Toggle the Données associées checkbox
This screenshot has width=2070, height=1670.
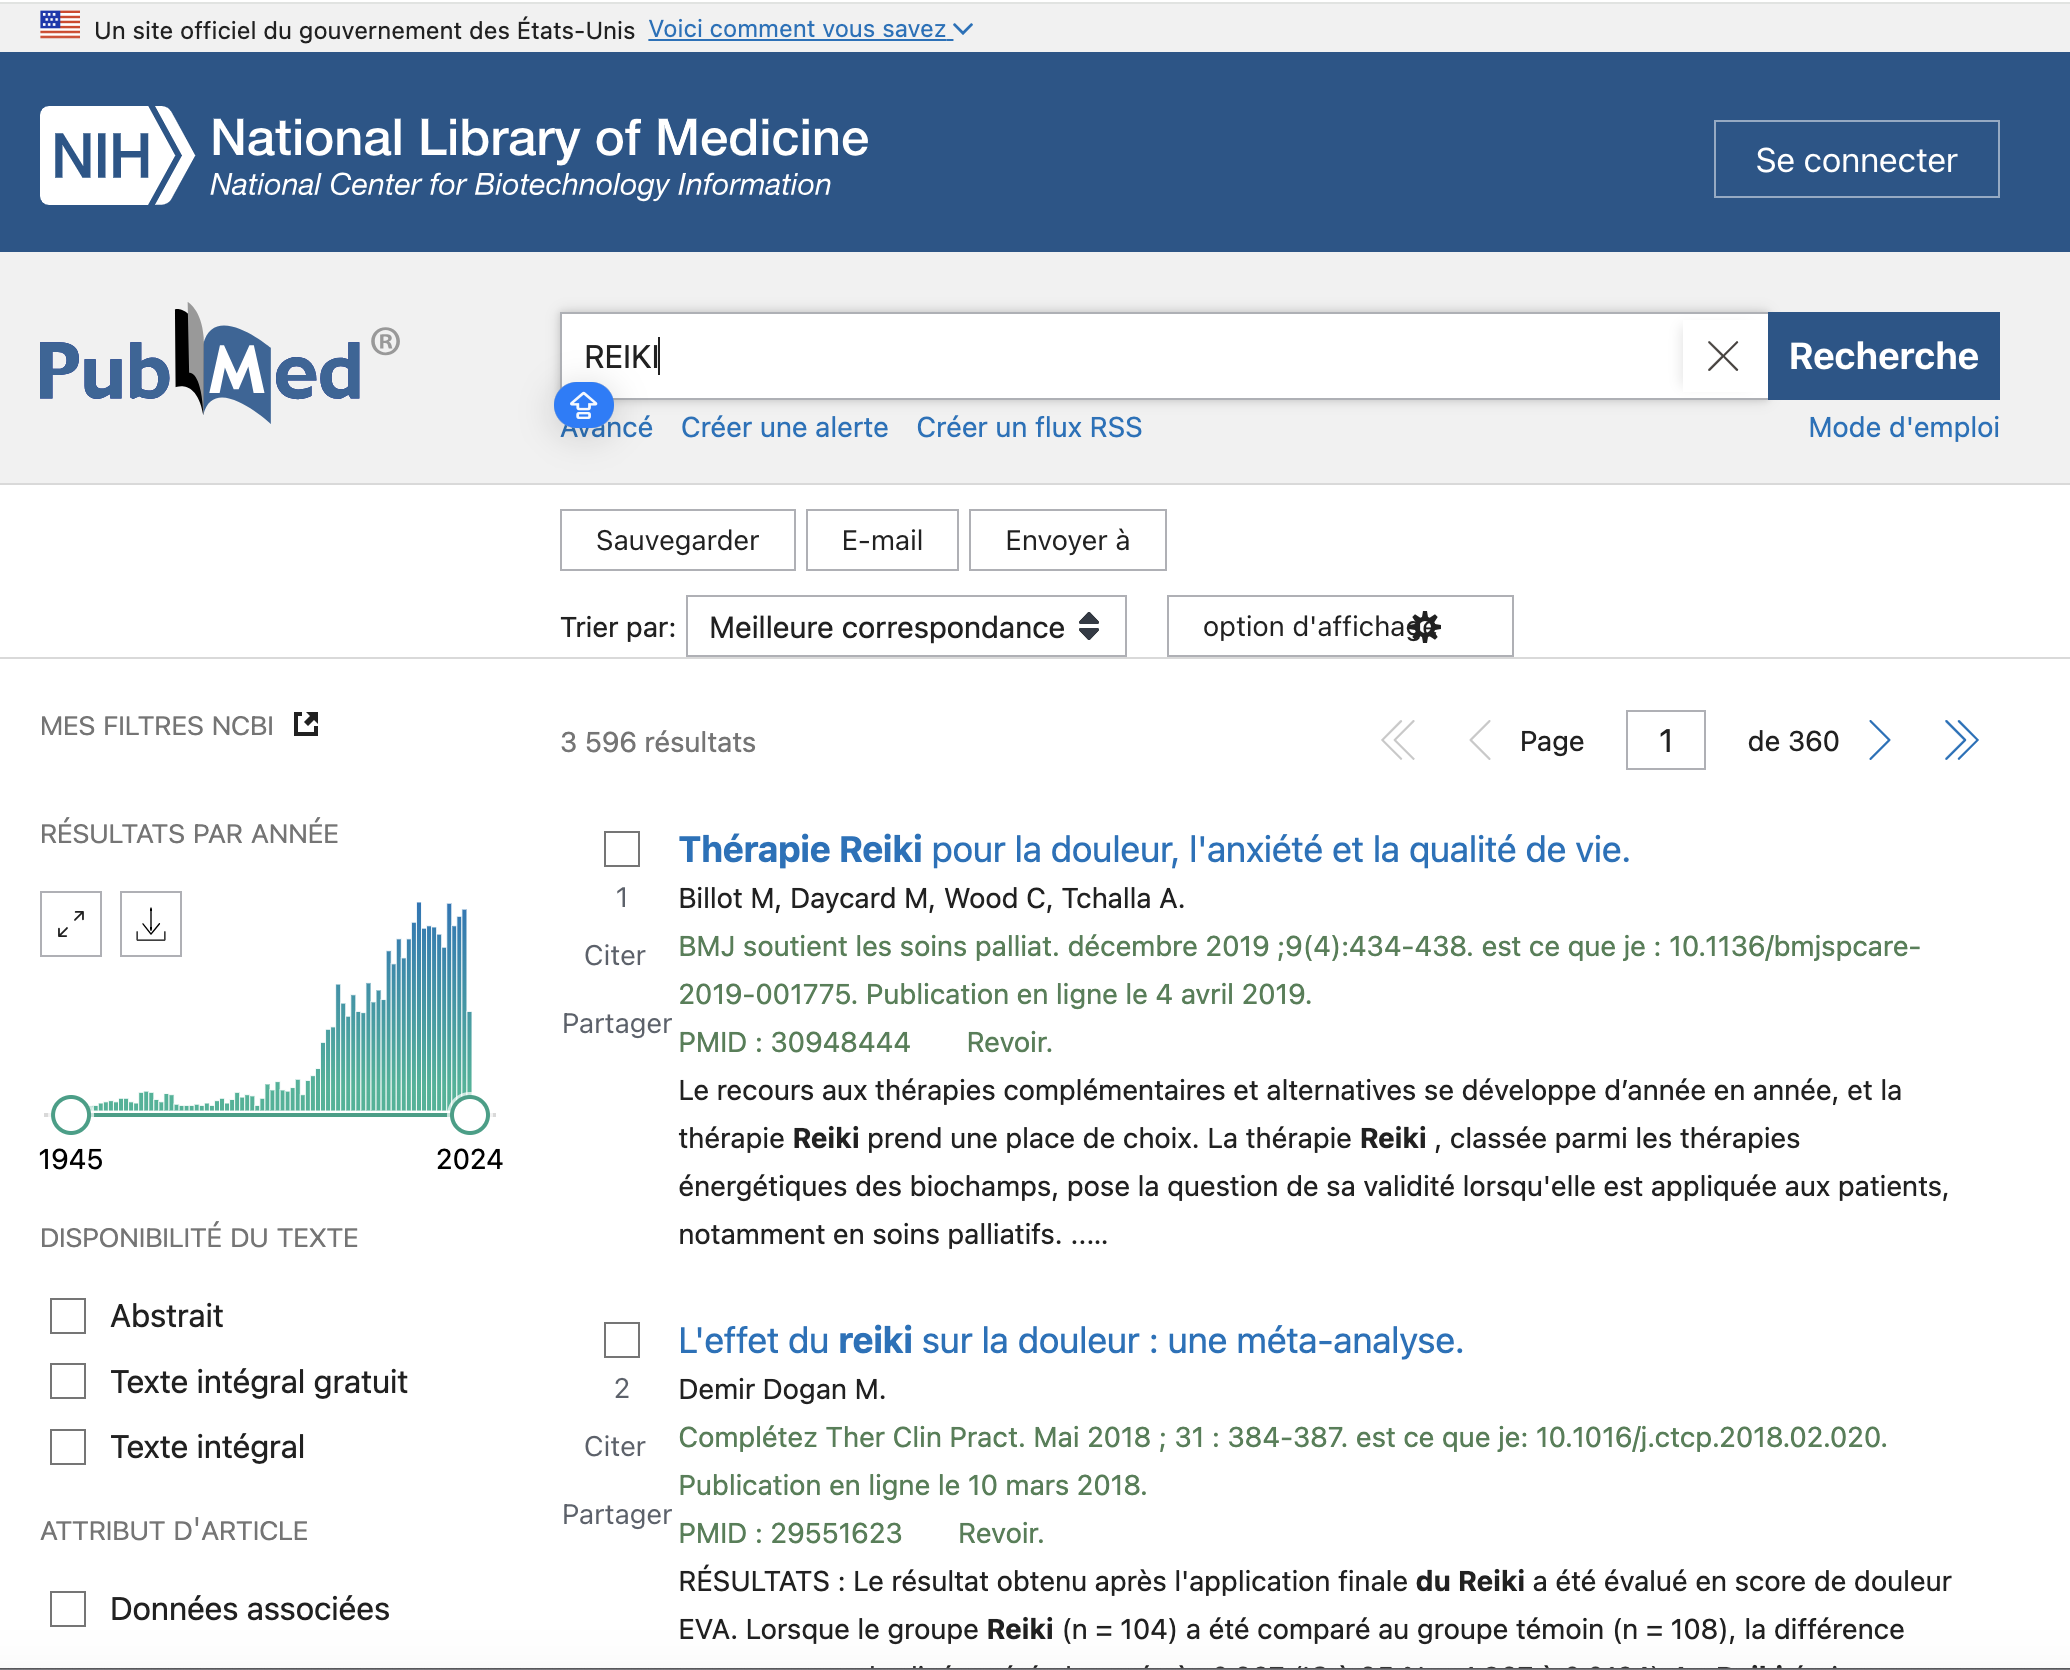(68, 1608)
